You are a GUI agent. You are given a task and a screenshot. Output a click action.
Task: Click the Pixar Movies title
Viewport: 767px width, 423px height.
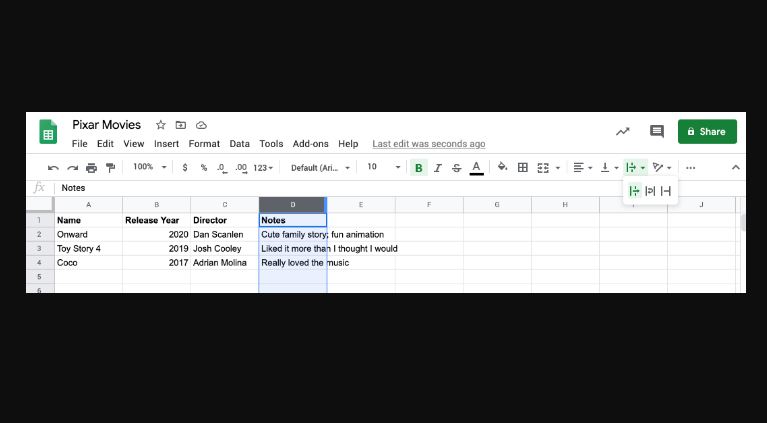107,125
